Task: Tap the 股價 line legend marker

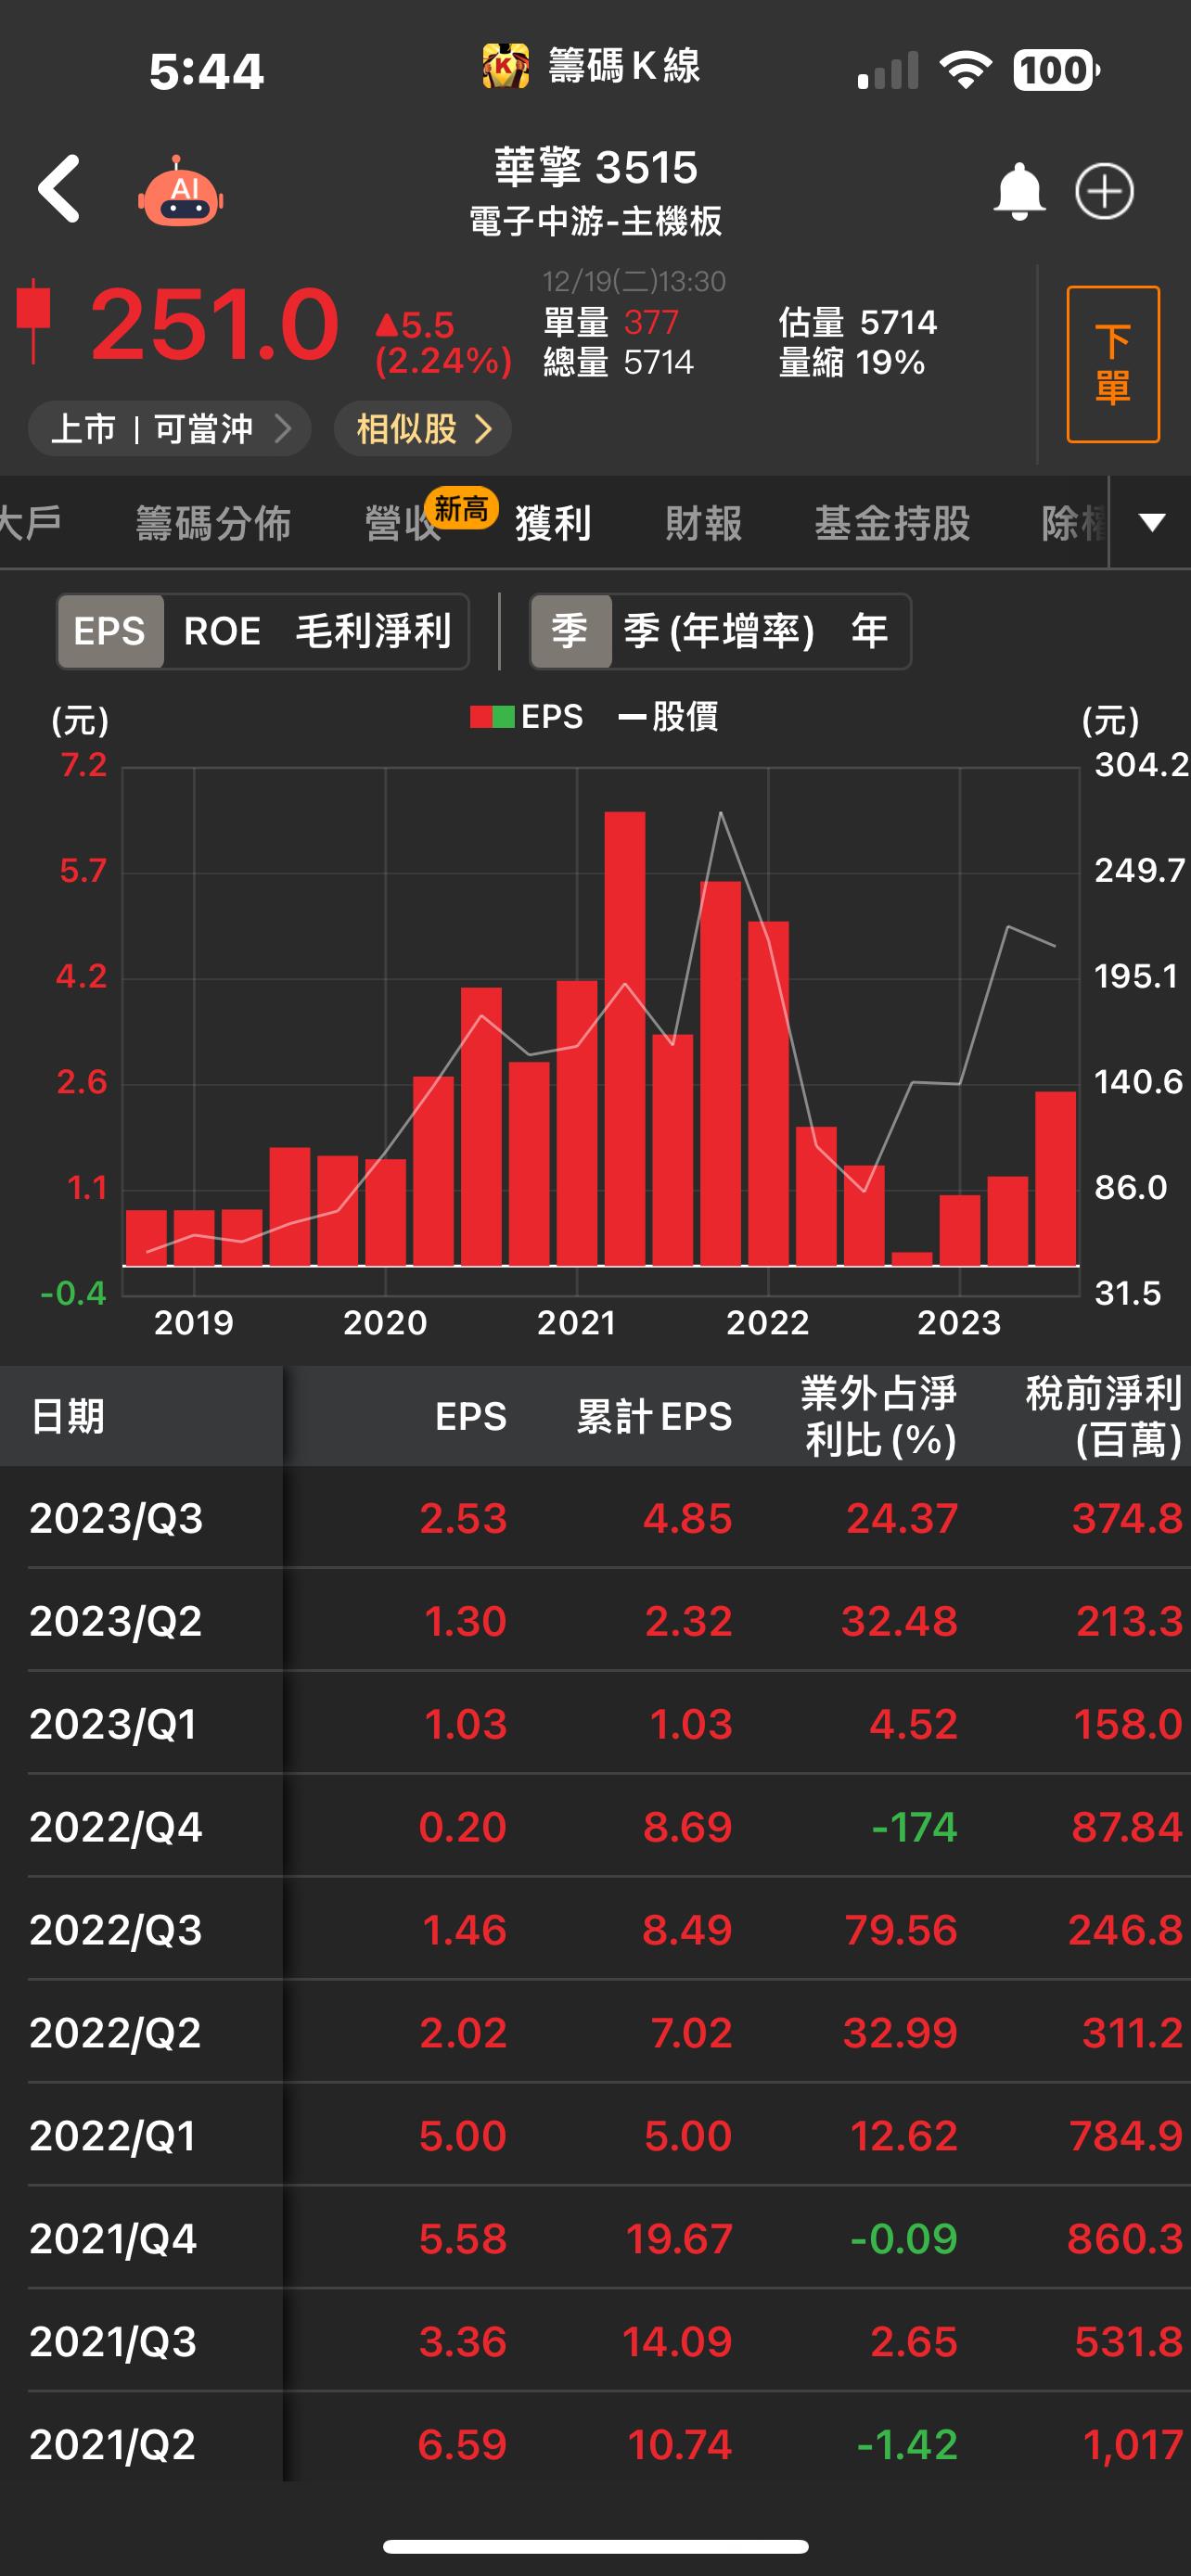Action: tap(632, 717)
